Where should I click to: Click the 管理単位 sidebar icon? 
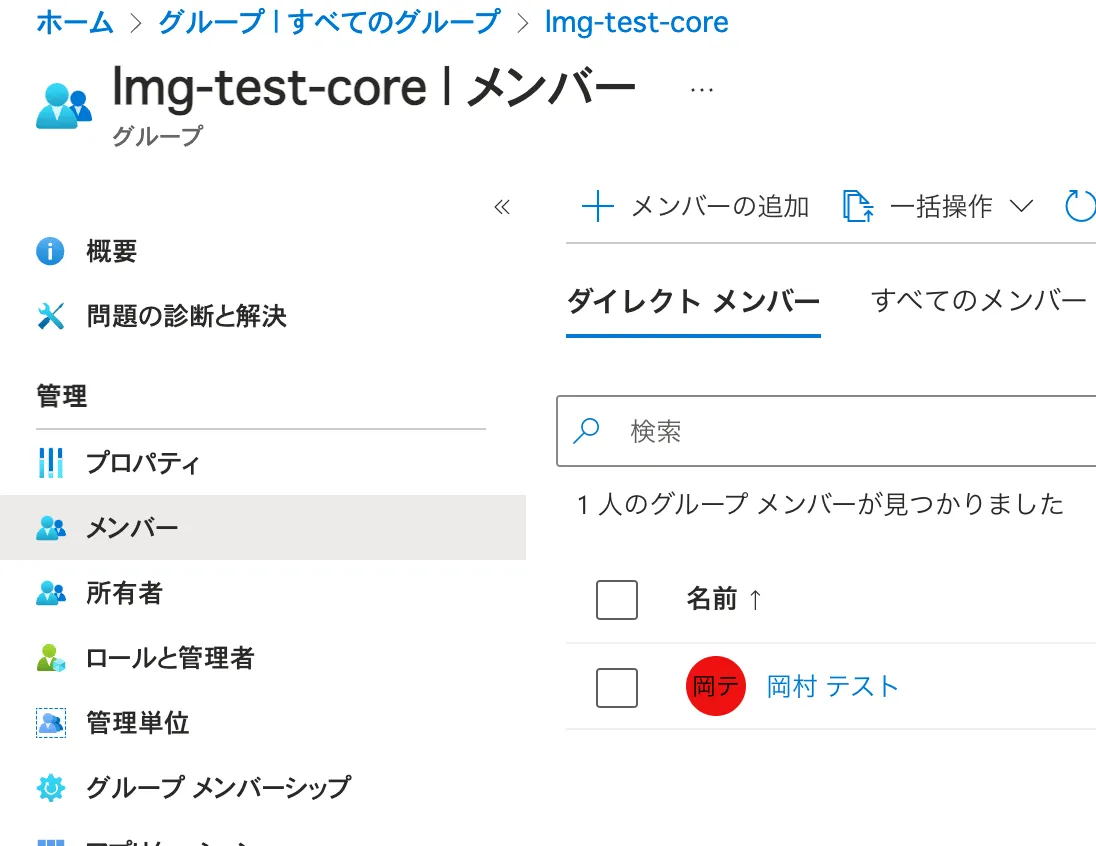click(x=50, y=722)
